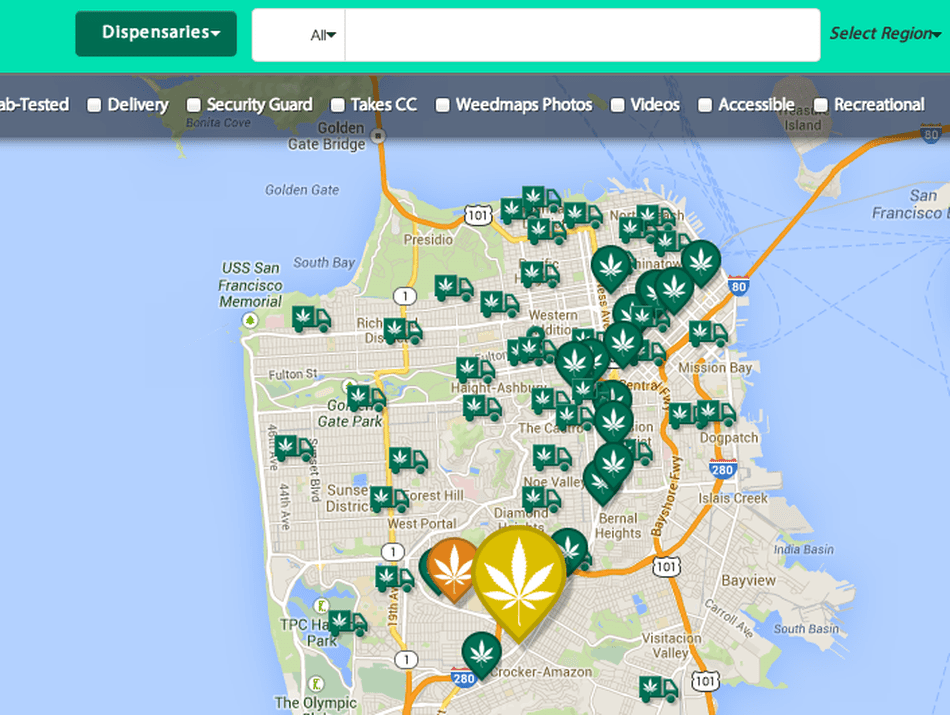Select delivery truck marker near TPC Harding Park
The image size is (950, 715).
pos(347,623)
